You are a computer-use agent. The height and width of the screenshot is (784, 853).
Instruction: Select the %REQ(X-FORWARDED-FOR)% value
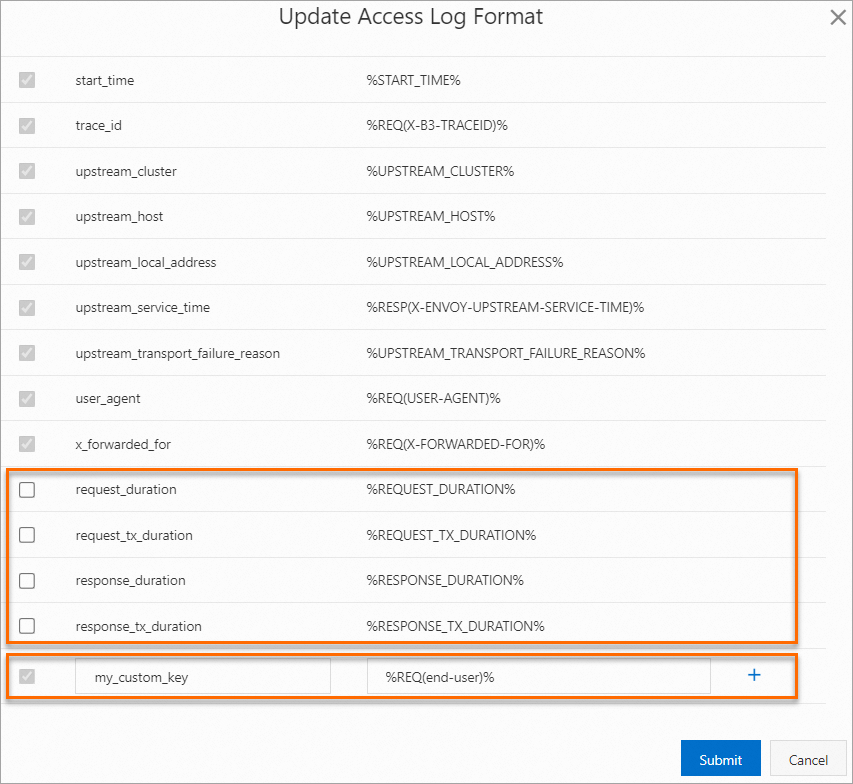456,444
